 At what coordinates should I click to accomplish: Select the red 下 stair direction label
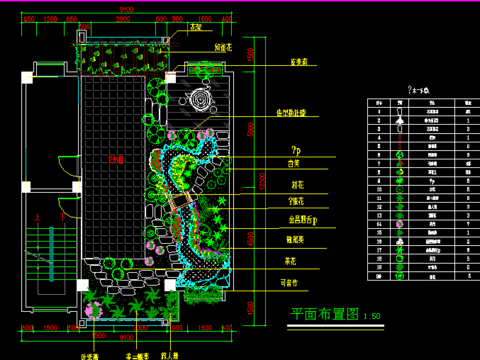pyautogui.click(x=63, y=218)
